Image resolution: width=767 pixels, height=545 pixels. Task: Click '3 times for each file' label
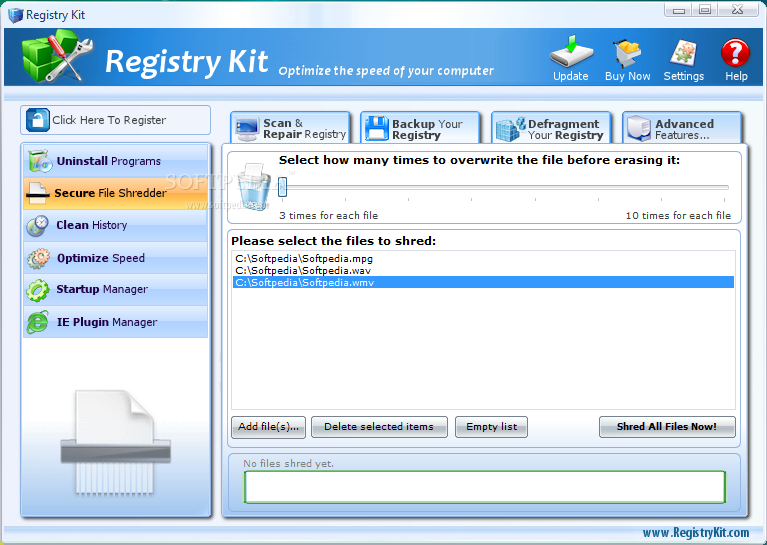pos(328,215)
